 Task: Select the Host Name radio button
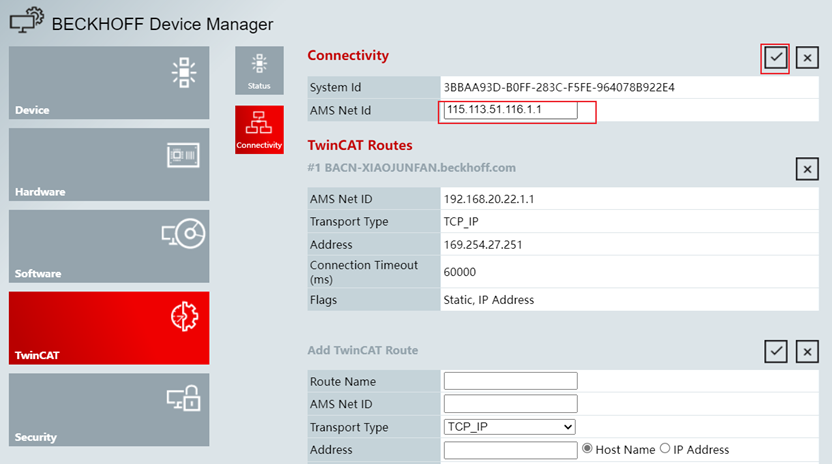point(587,449)
